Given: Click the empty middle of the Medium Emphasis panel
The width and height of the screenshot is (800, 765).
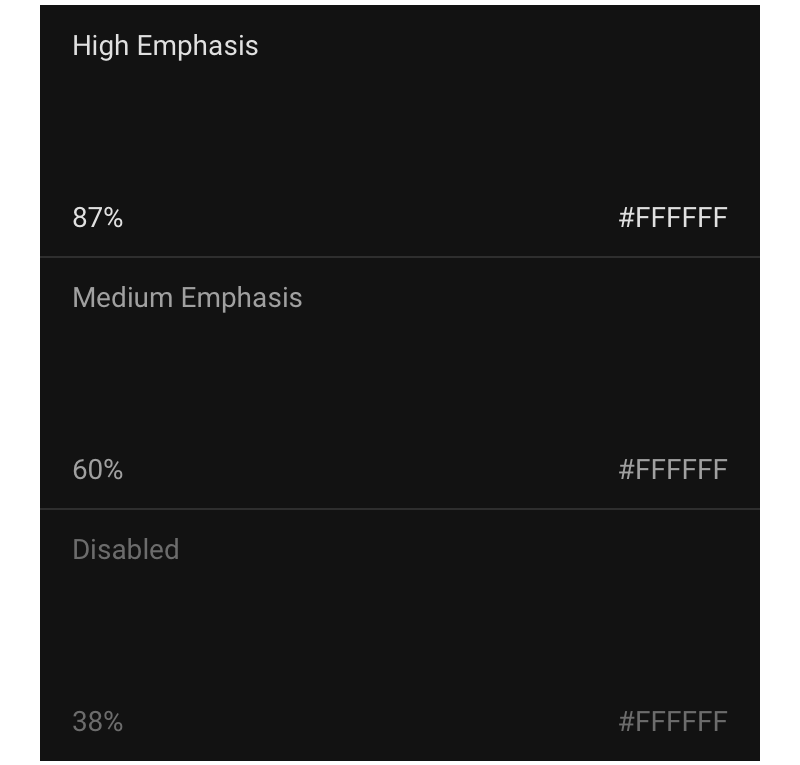Looking at the screenshot, I should tap(400, 384).
